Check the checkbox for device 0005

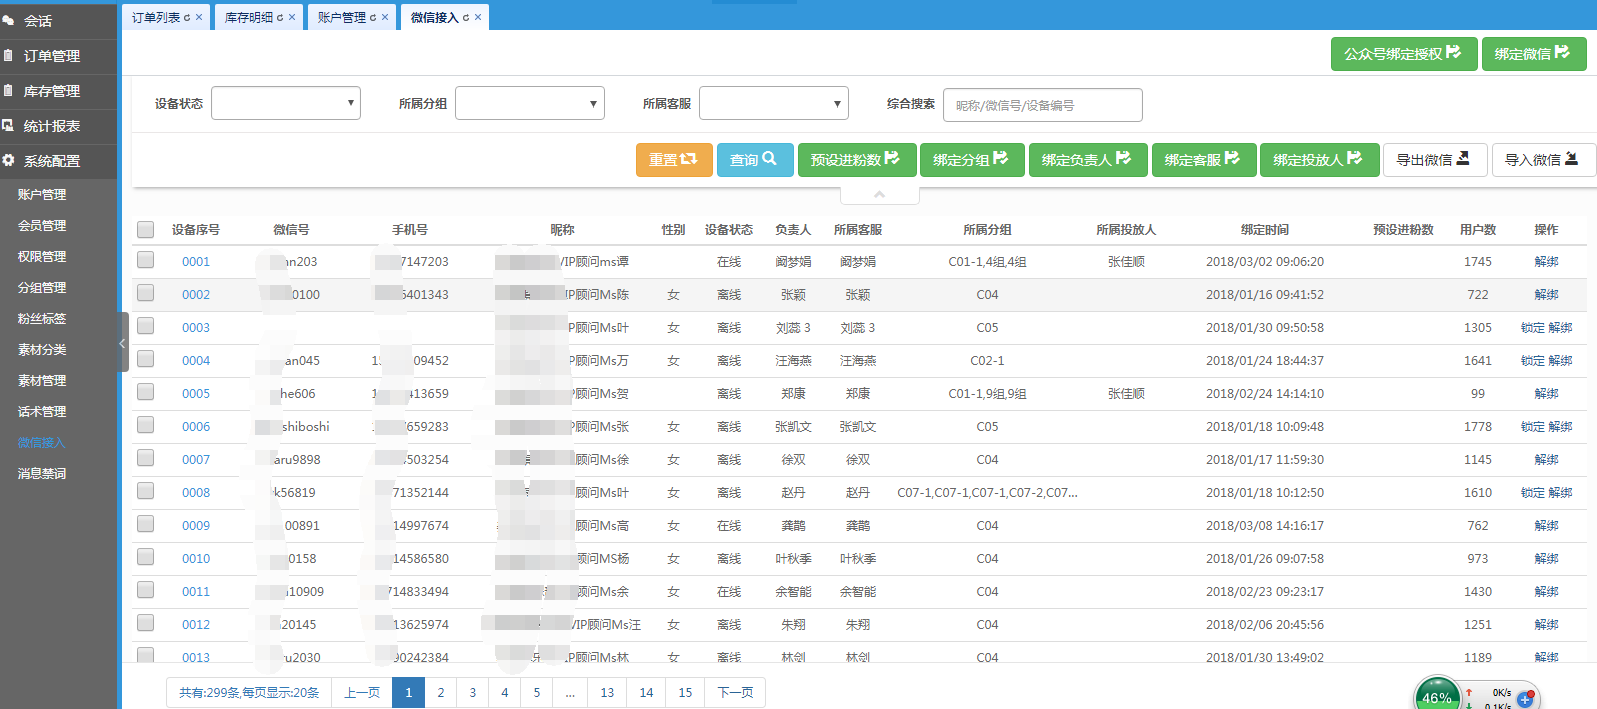(146, 392)
